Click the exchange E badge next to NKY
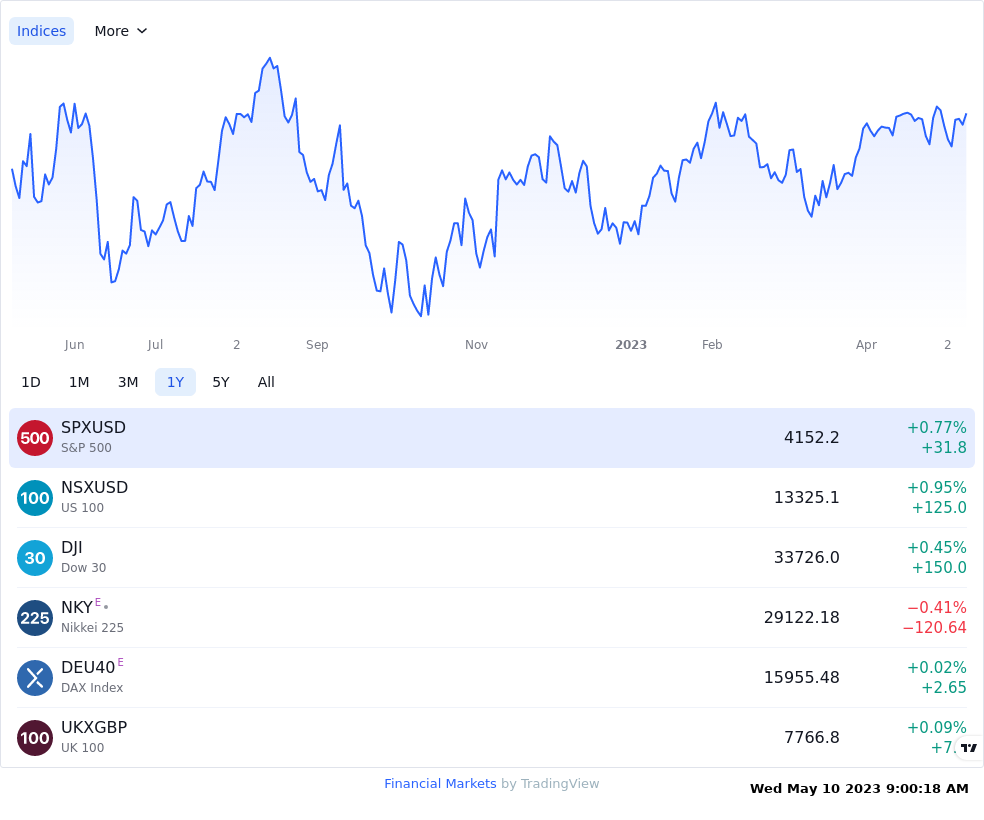 pyautogui.click(x=98, y=602)
